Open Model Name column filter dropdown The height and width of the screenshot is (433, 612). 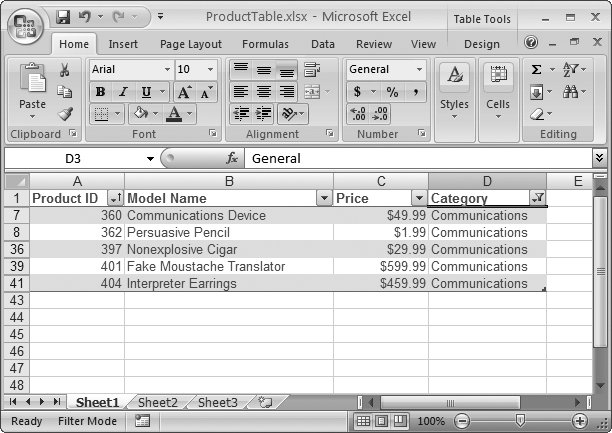click(324, 198)
